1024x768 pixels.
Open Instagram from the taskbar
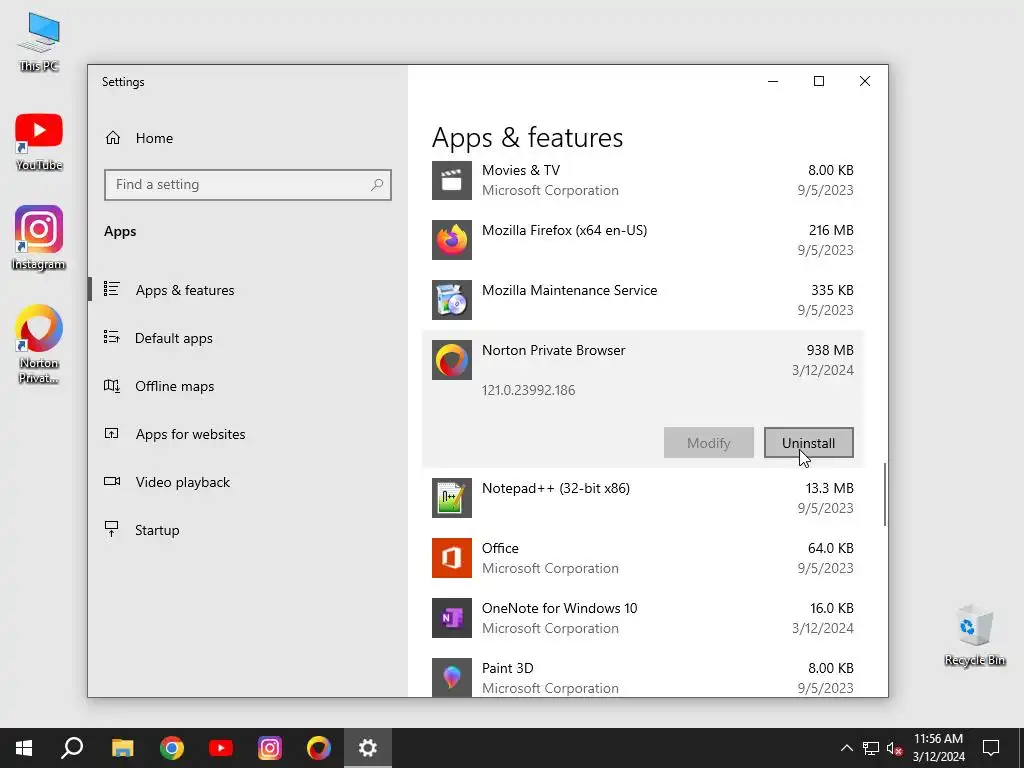(270, 748)
